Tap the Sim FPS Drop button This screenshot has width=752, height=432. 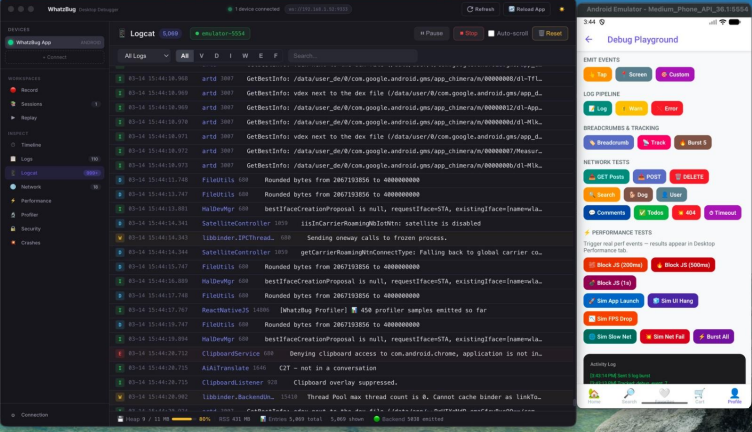(610, 318)
